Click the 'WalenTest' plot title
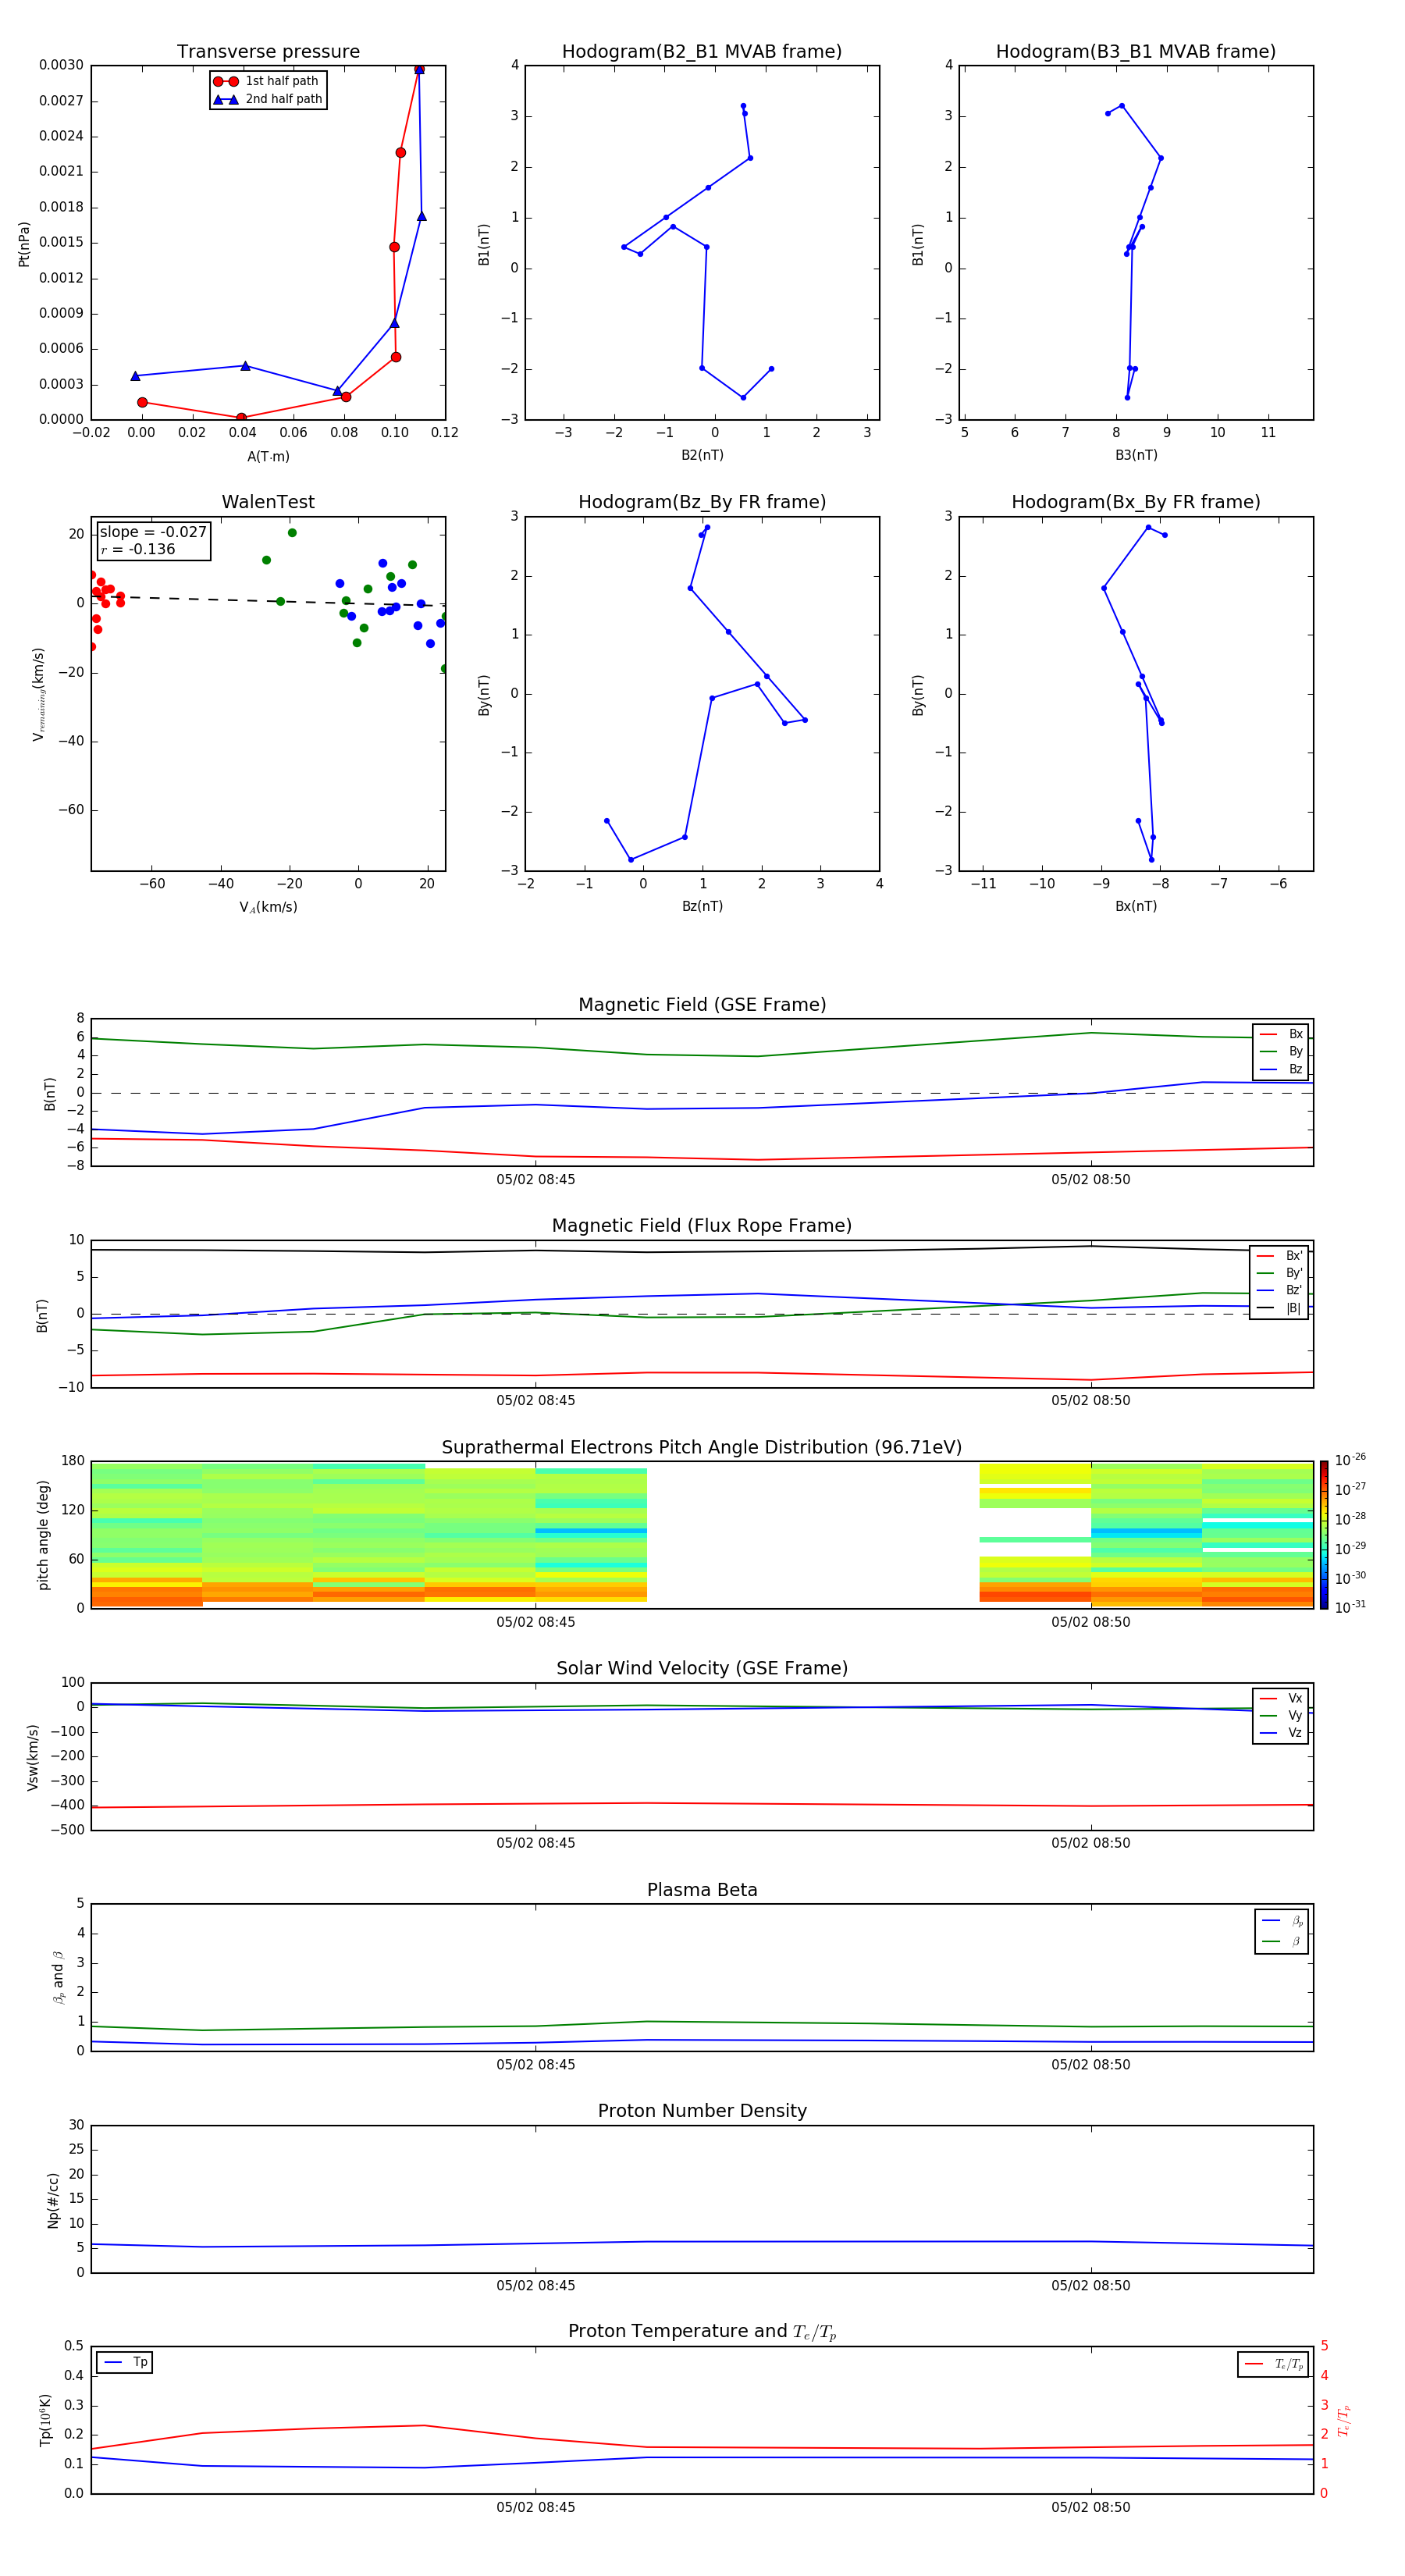1405x2576 pixels. coord(268,502)
